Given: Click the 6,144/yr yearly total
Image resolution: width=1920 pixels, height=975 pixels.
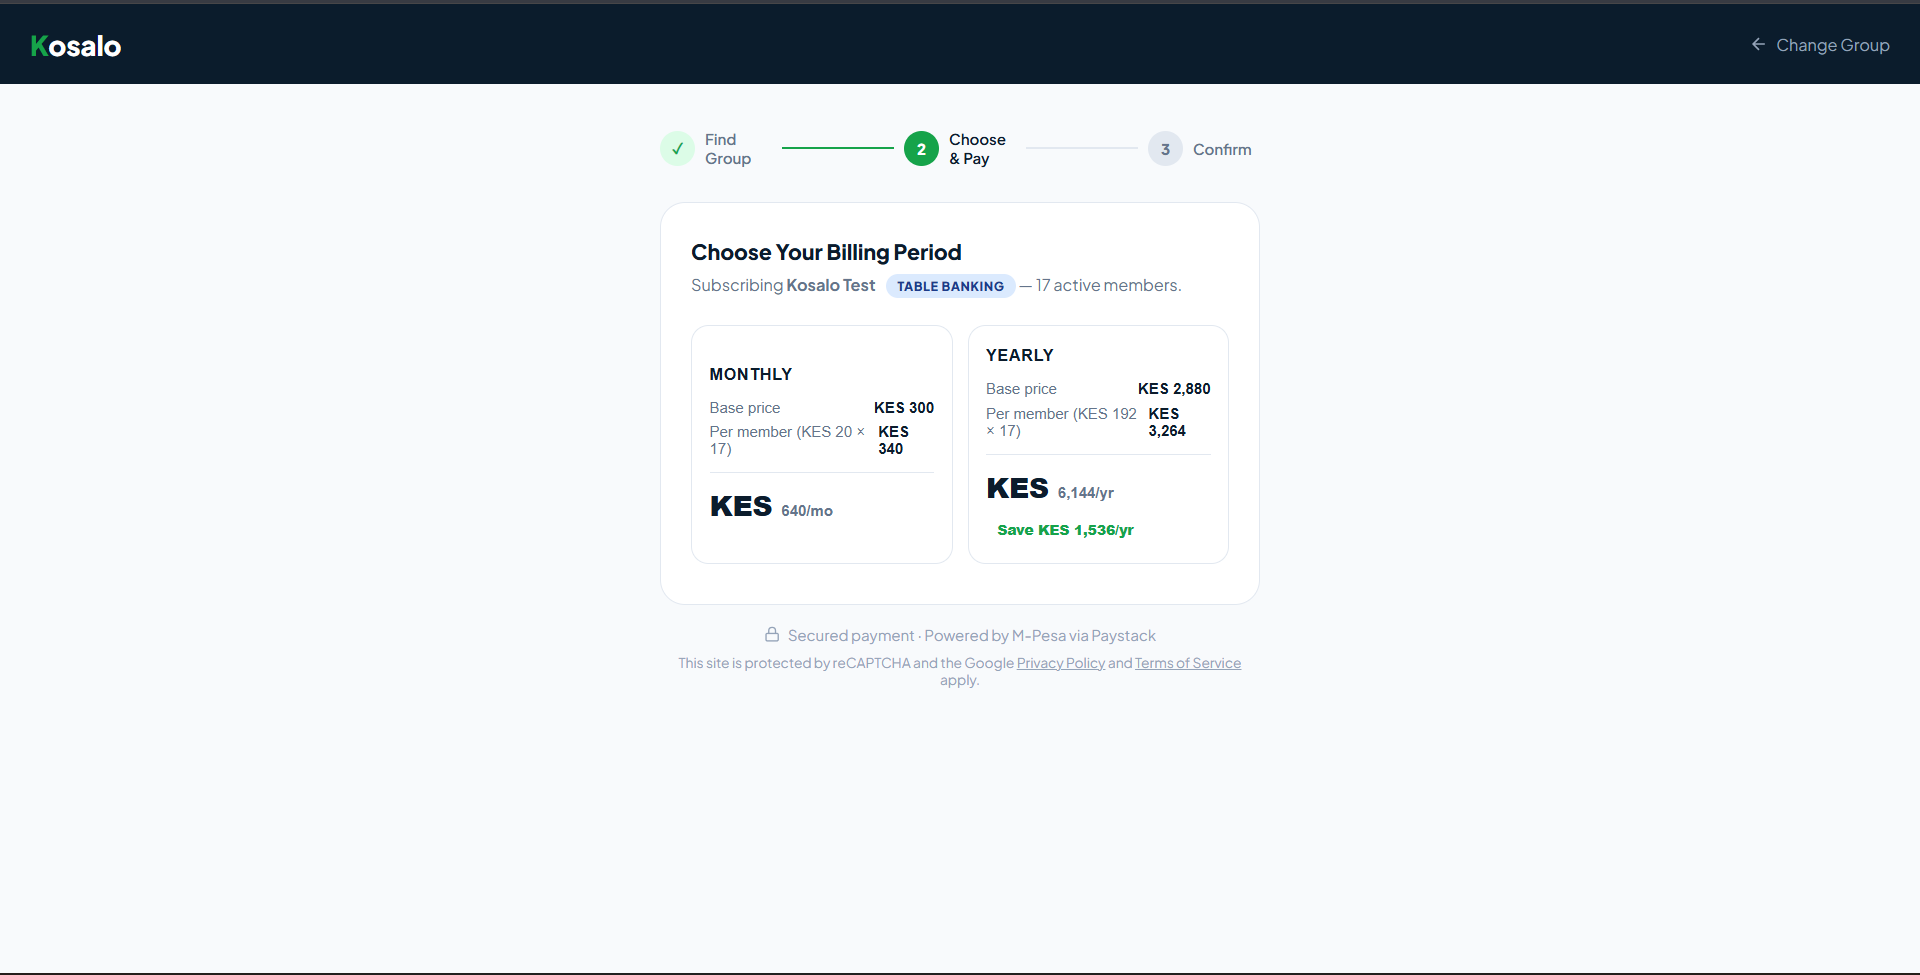Looking at the screenshot, I should click(x=1086, y=493).
